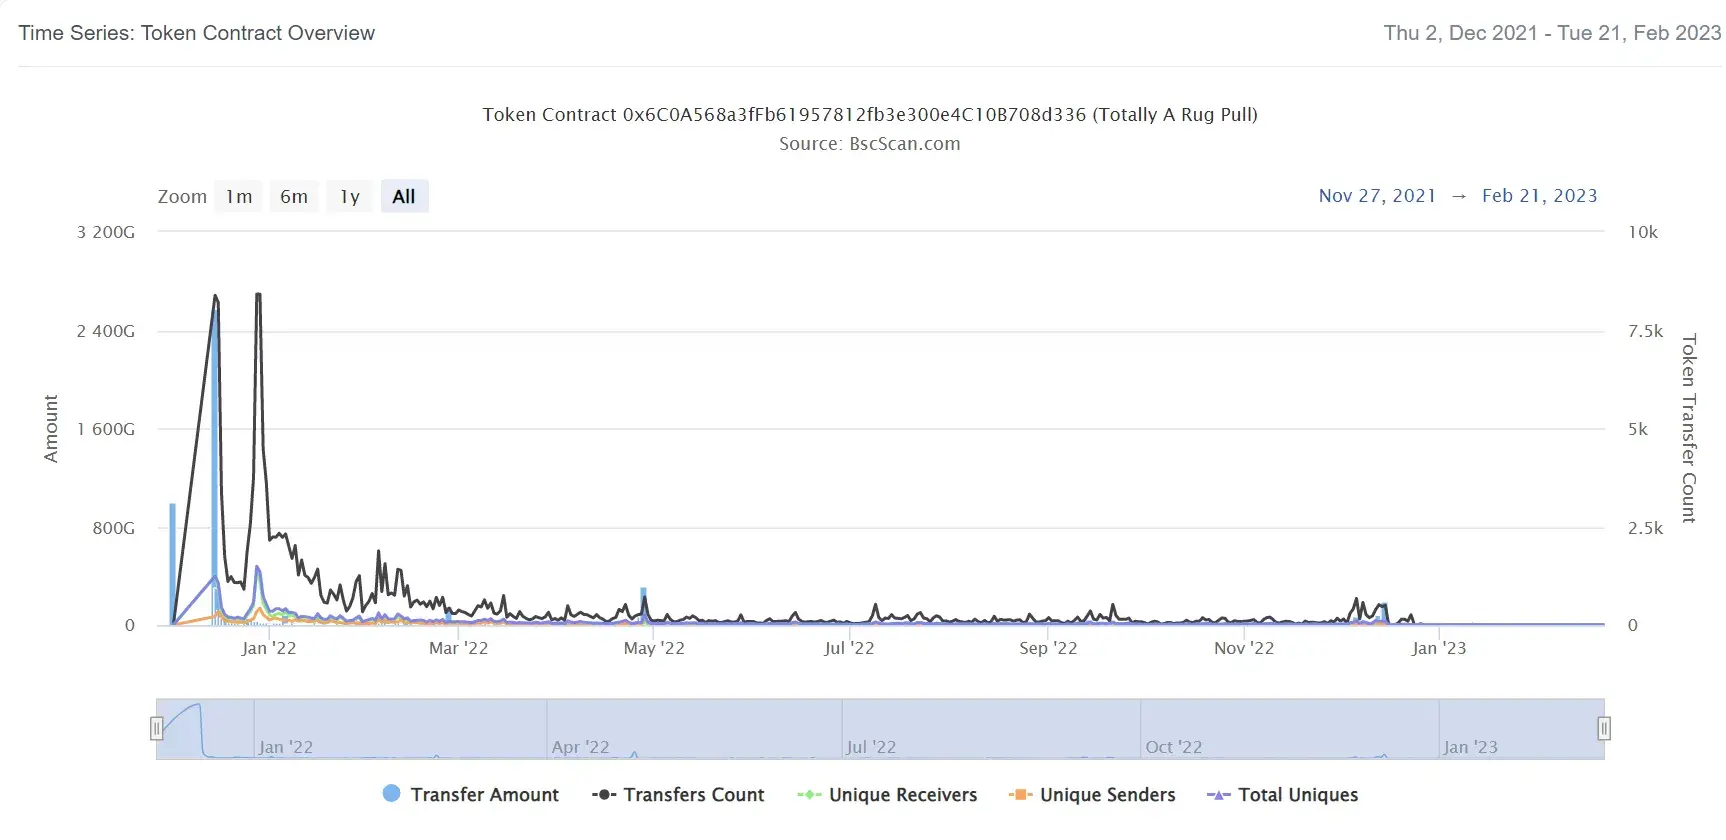Click the 3 200G amount axis label
1726x840 pixels.
tap(106, 232)
